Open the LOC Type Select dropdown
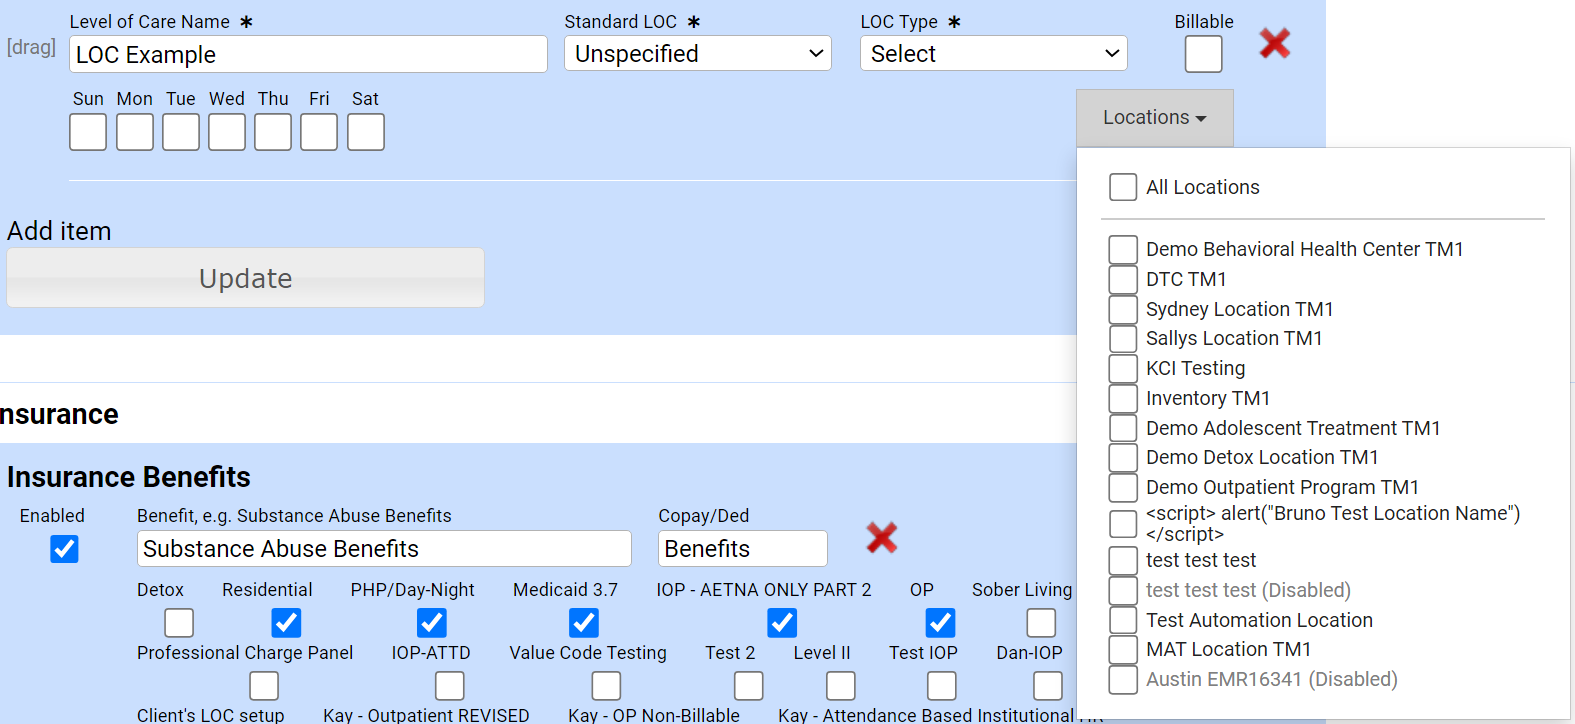The image size is (1575, 724). click(993, 54)
